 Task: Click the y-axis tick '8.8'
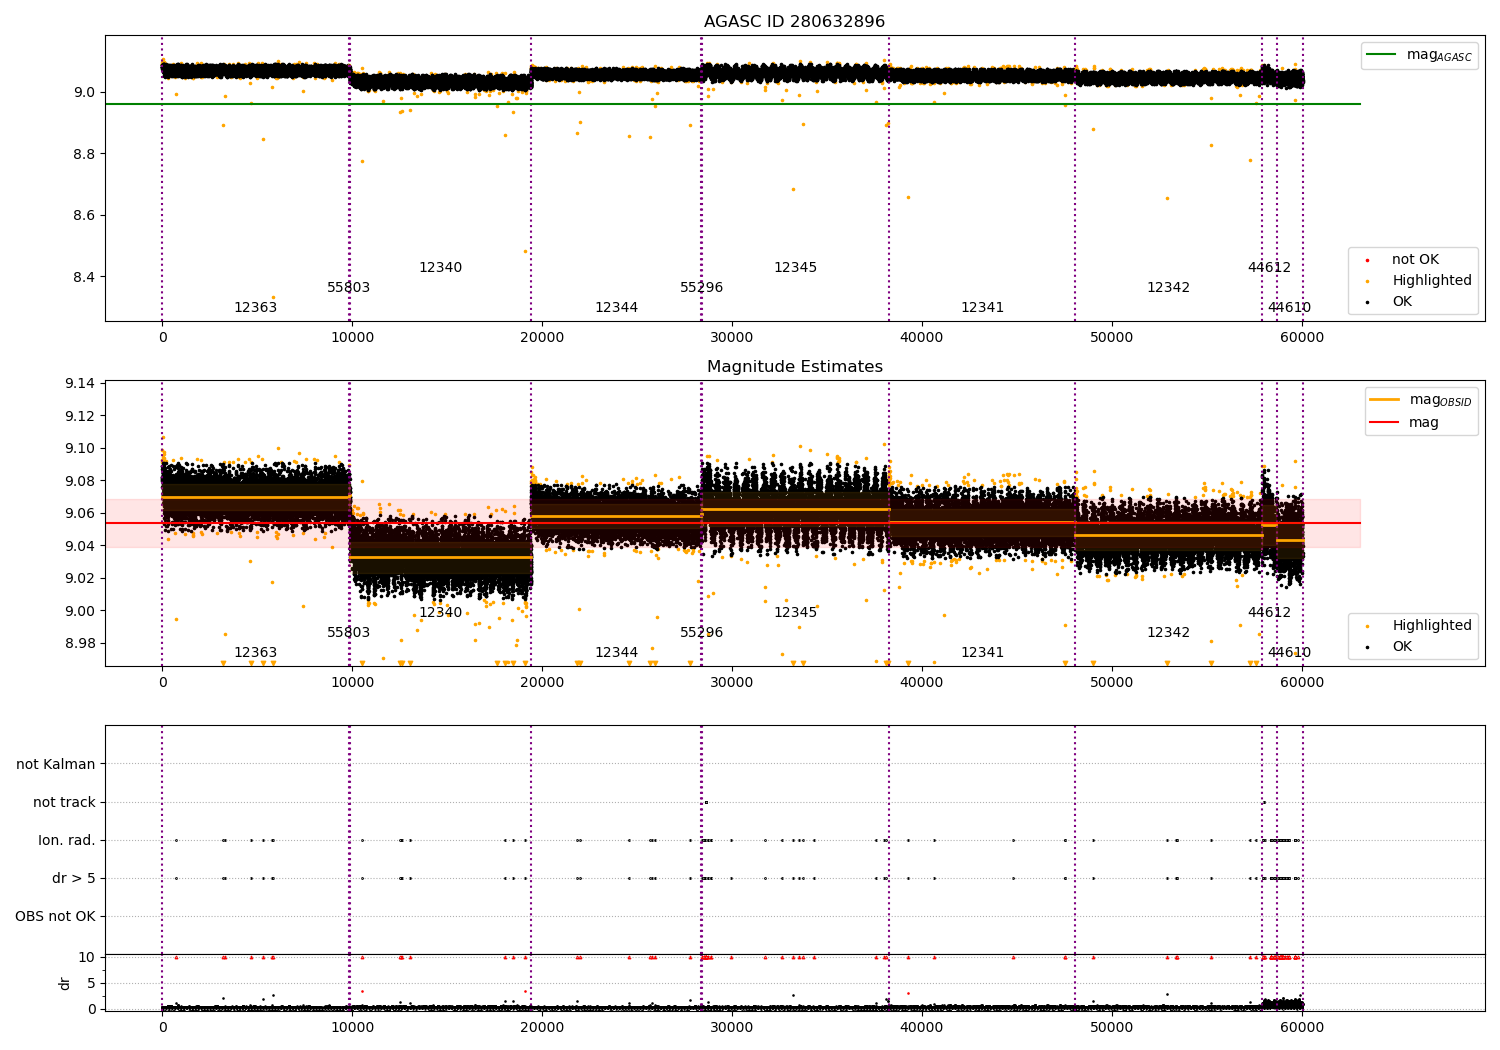pyautogui.click(x=83, y=154)
